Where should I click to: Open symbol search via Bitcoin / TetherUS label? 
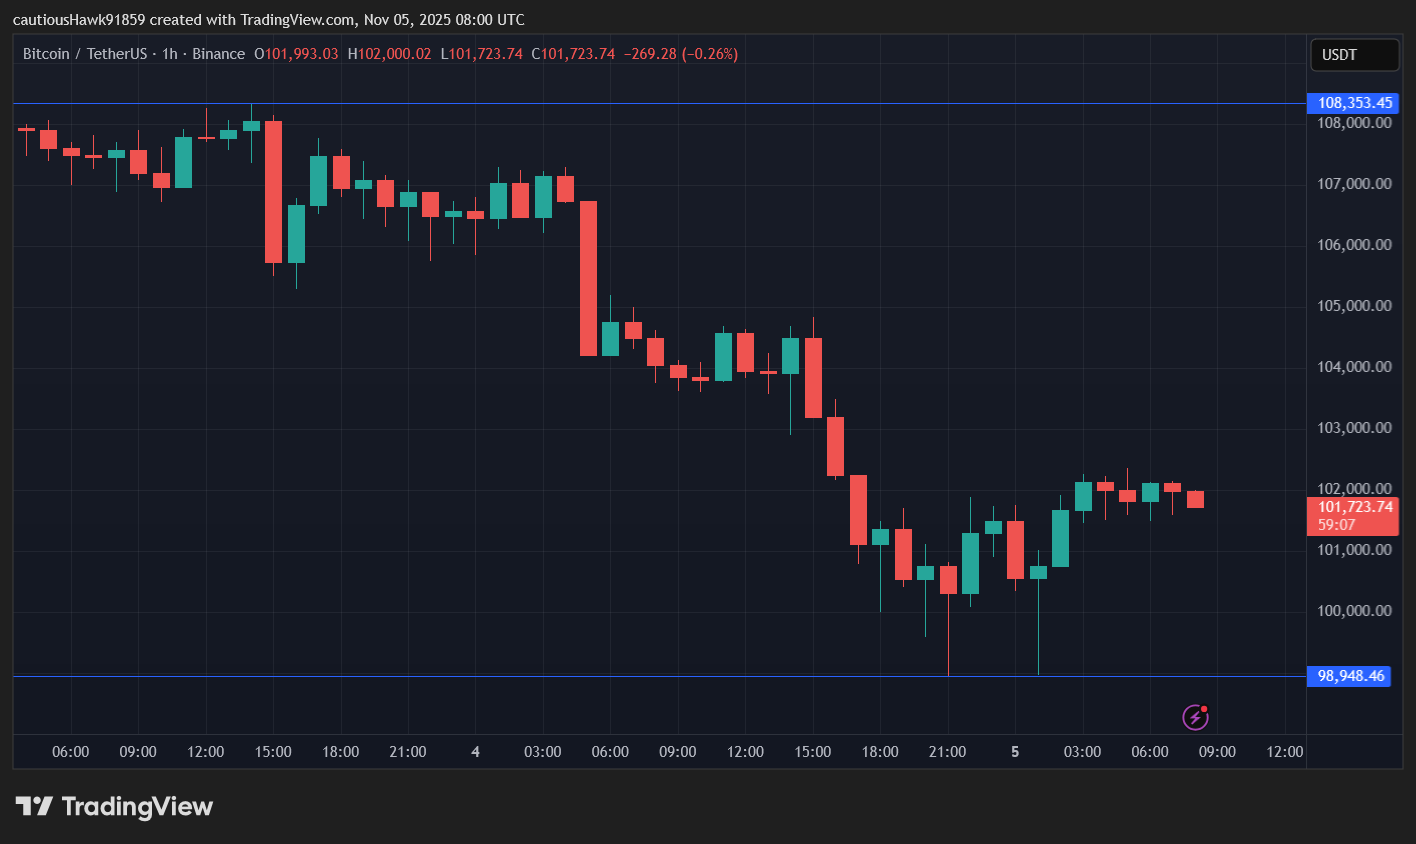pos(84,54)
